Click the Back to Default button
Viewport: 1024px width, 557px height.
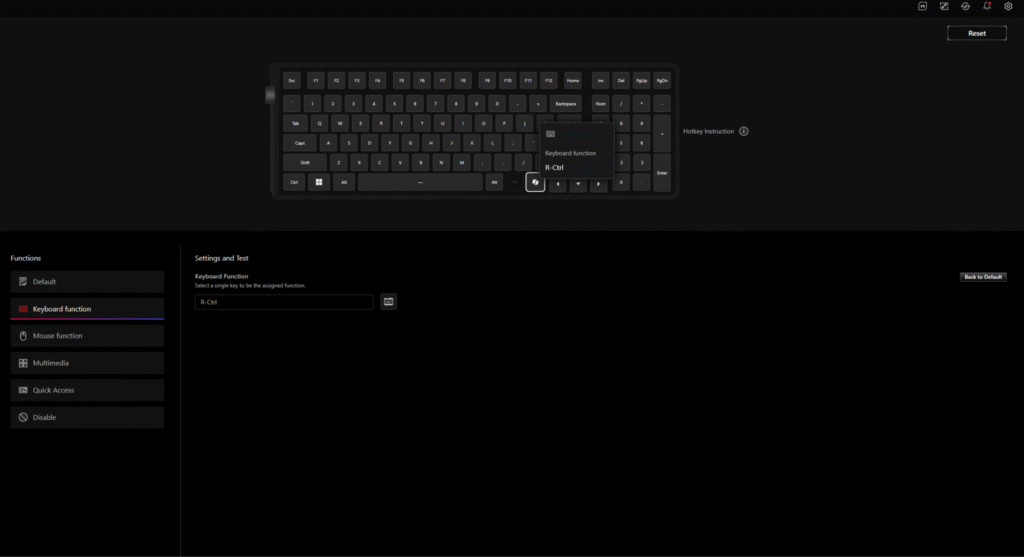[x=983, y=277]
